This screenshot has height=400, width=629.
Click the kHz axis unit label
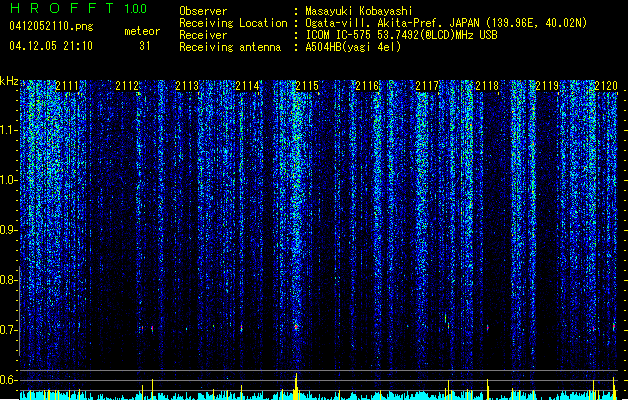pos(9,81)
